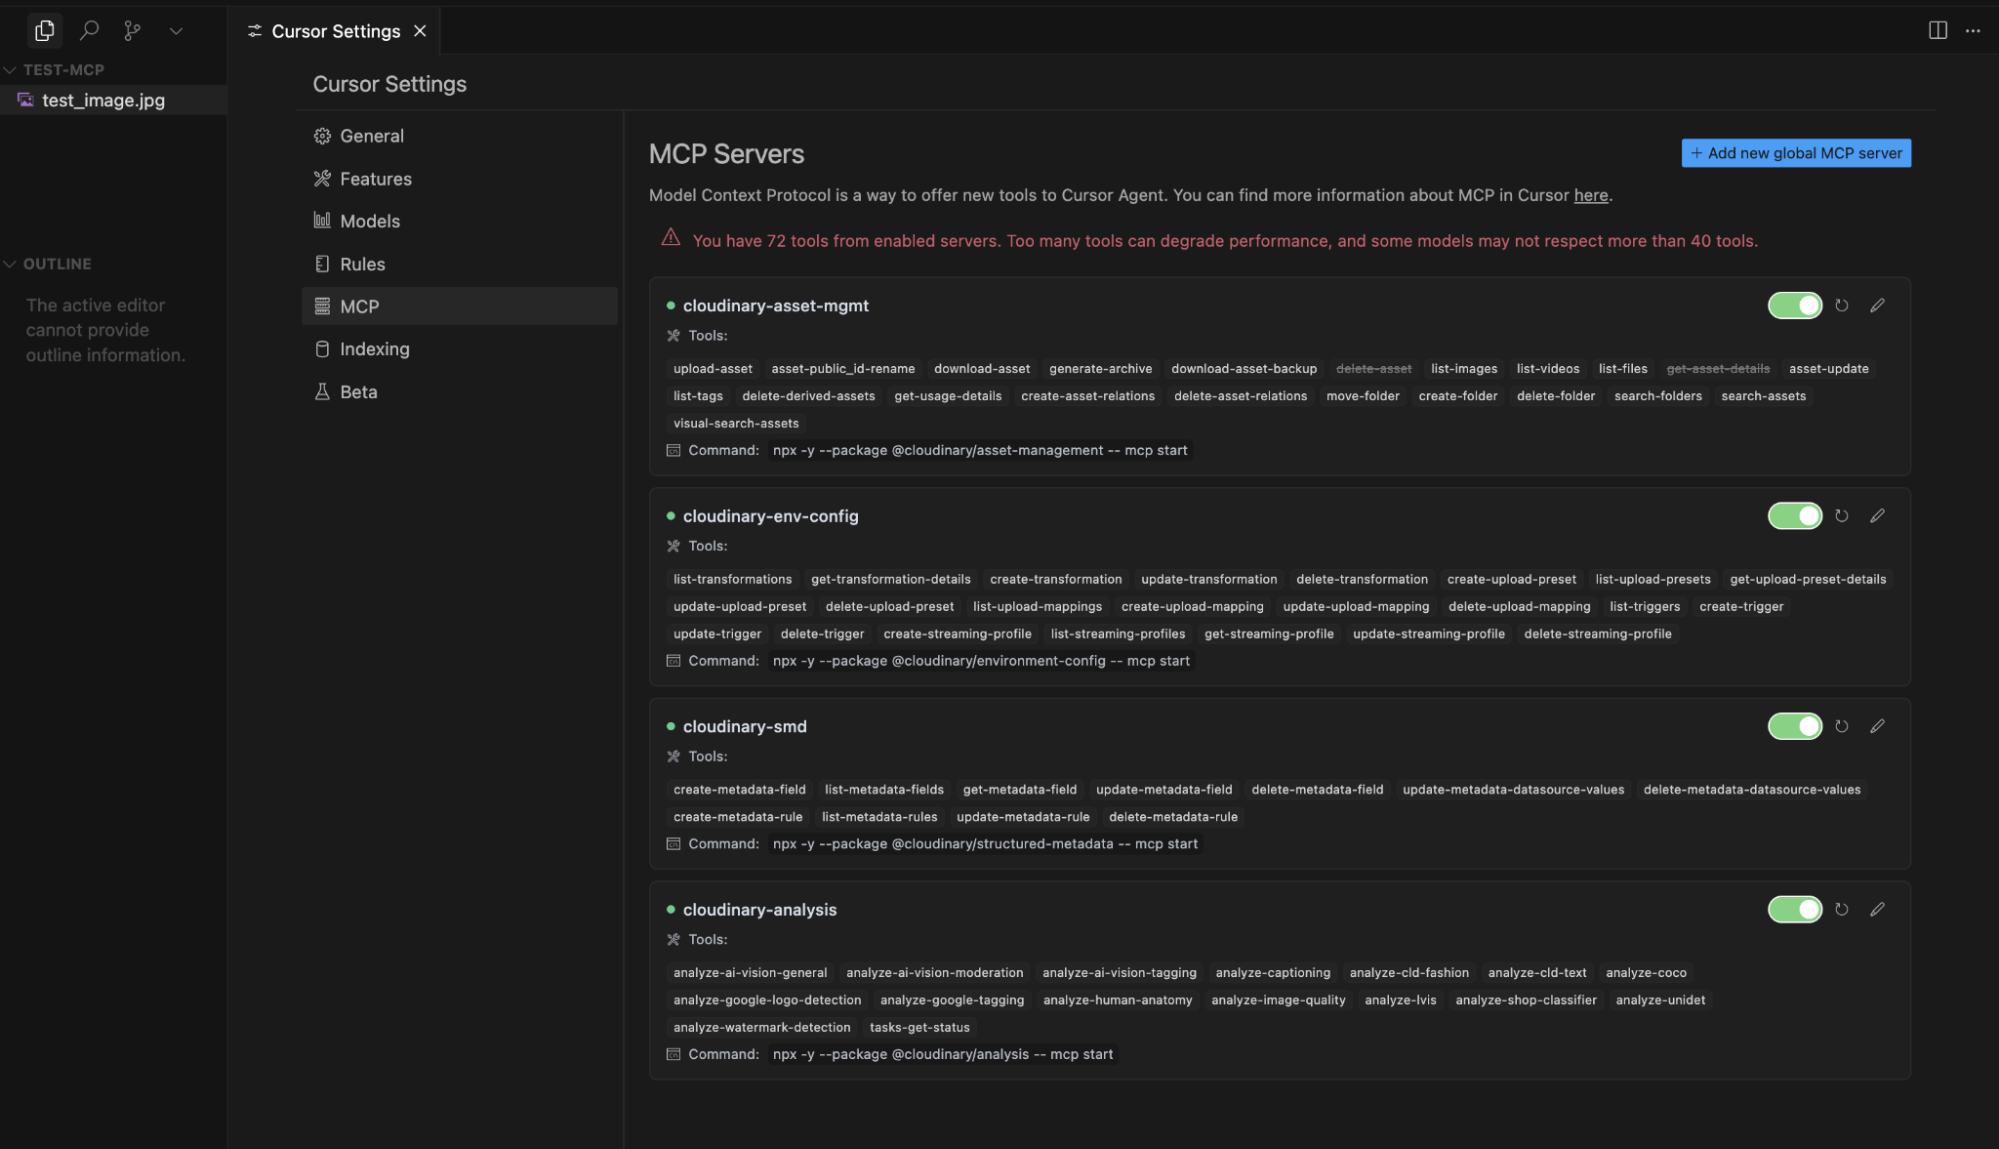Click the analyze-captioning tool chip
Screen dimensions: 1999x1149
1272,973
